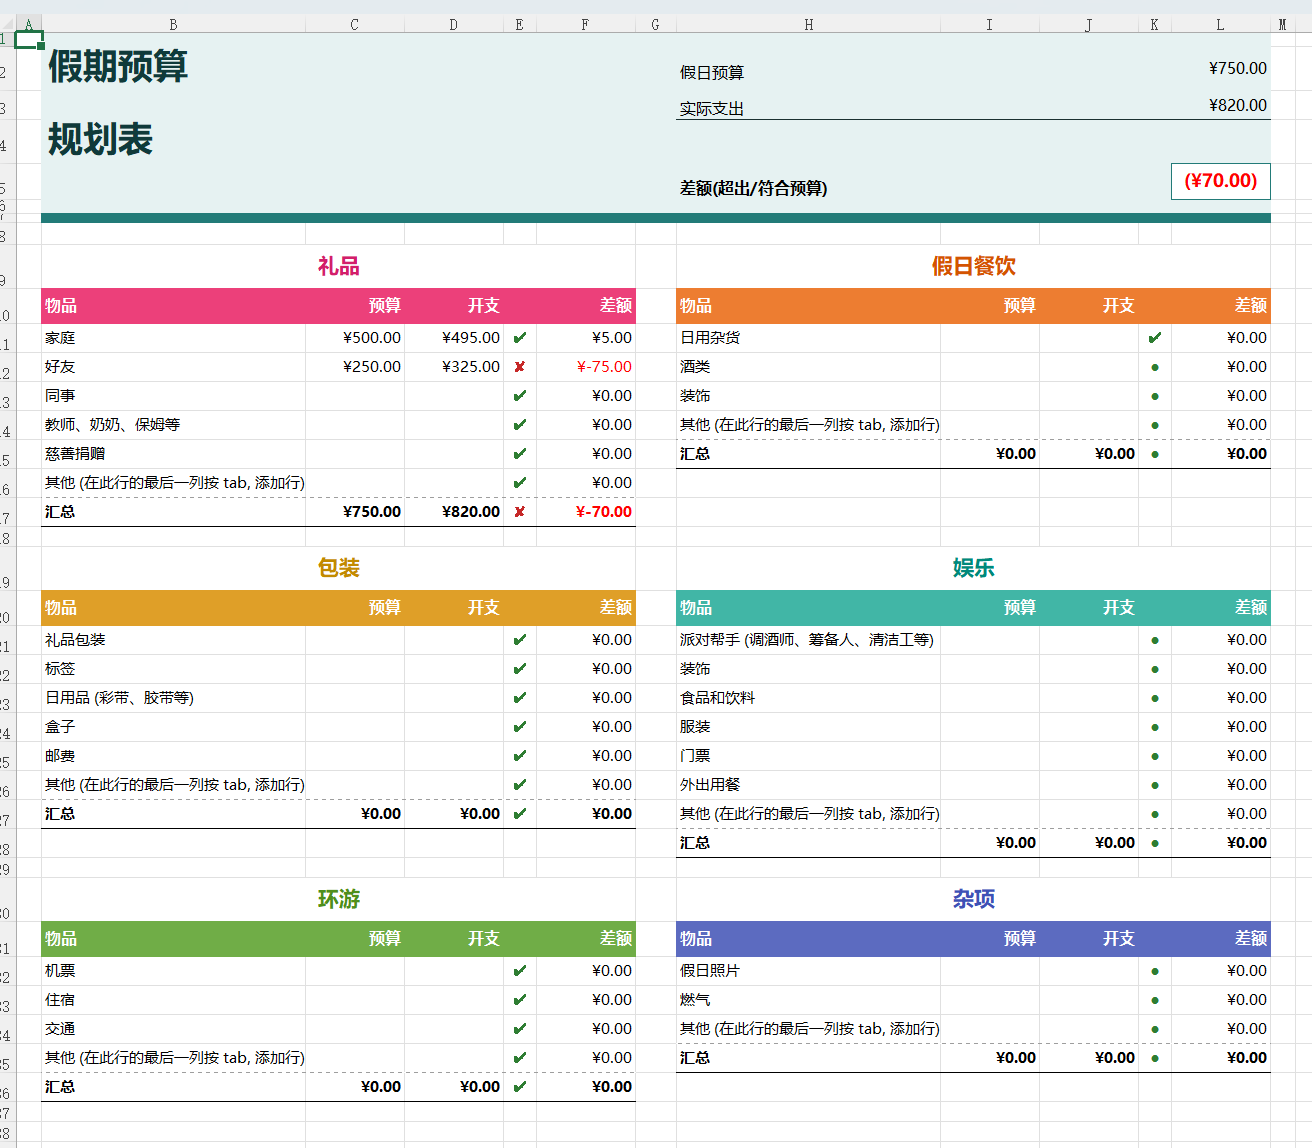
Task: Click the 假期预算 title cell
Action: (118, 67)
